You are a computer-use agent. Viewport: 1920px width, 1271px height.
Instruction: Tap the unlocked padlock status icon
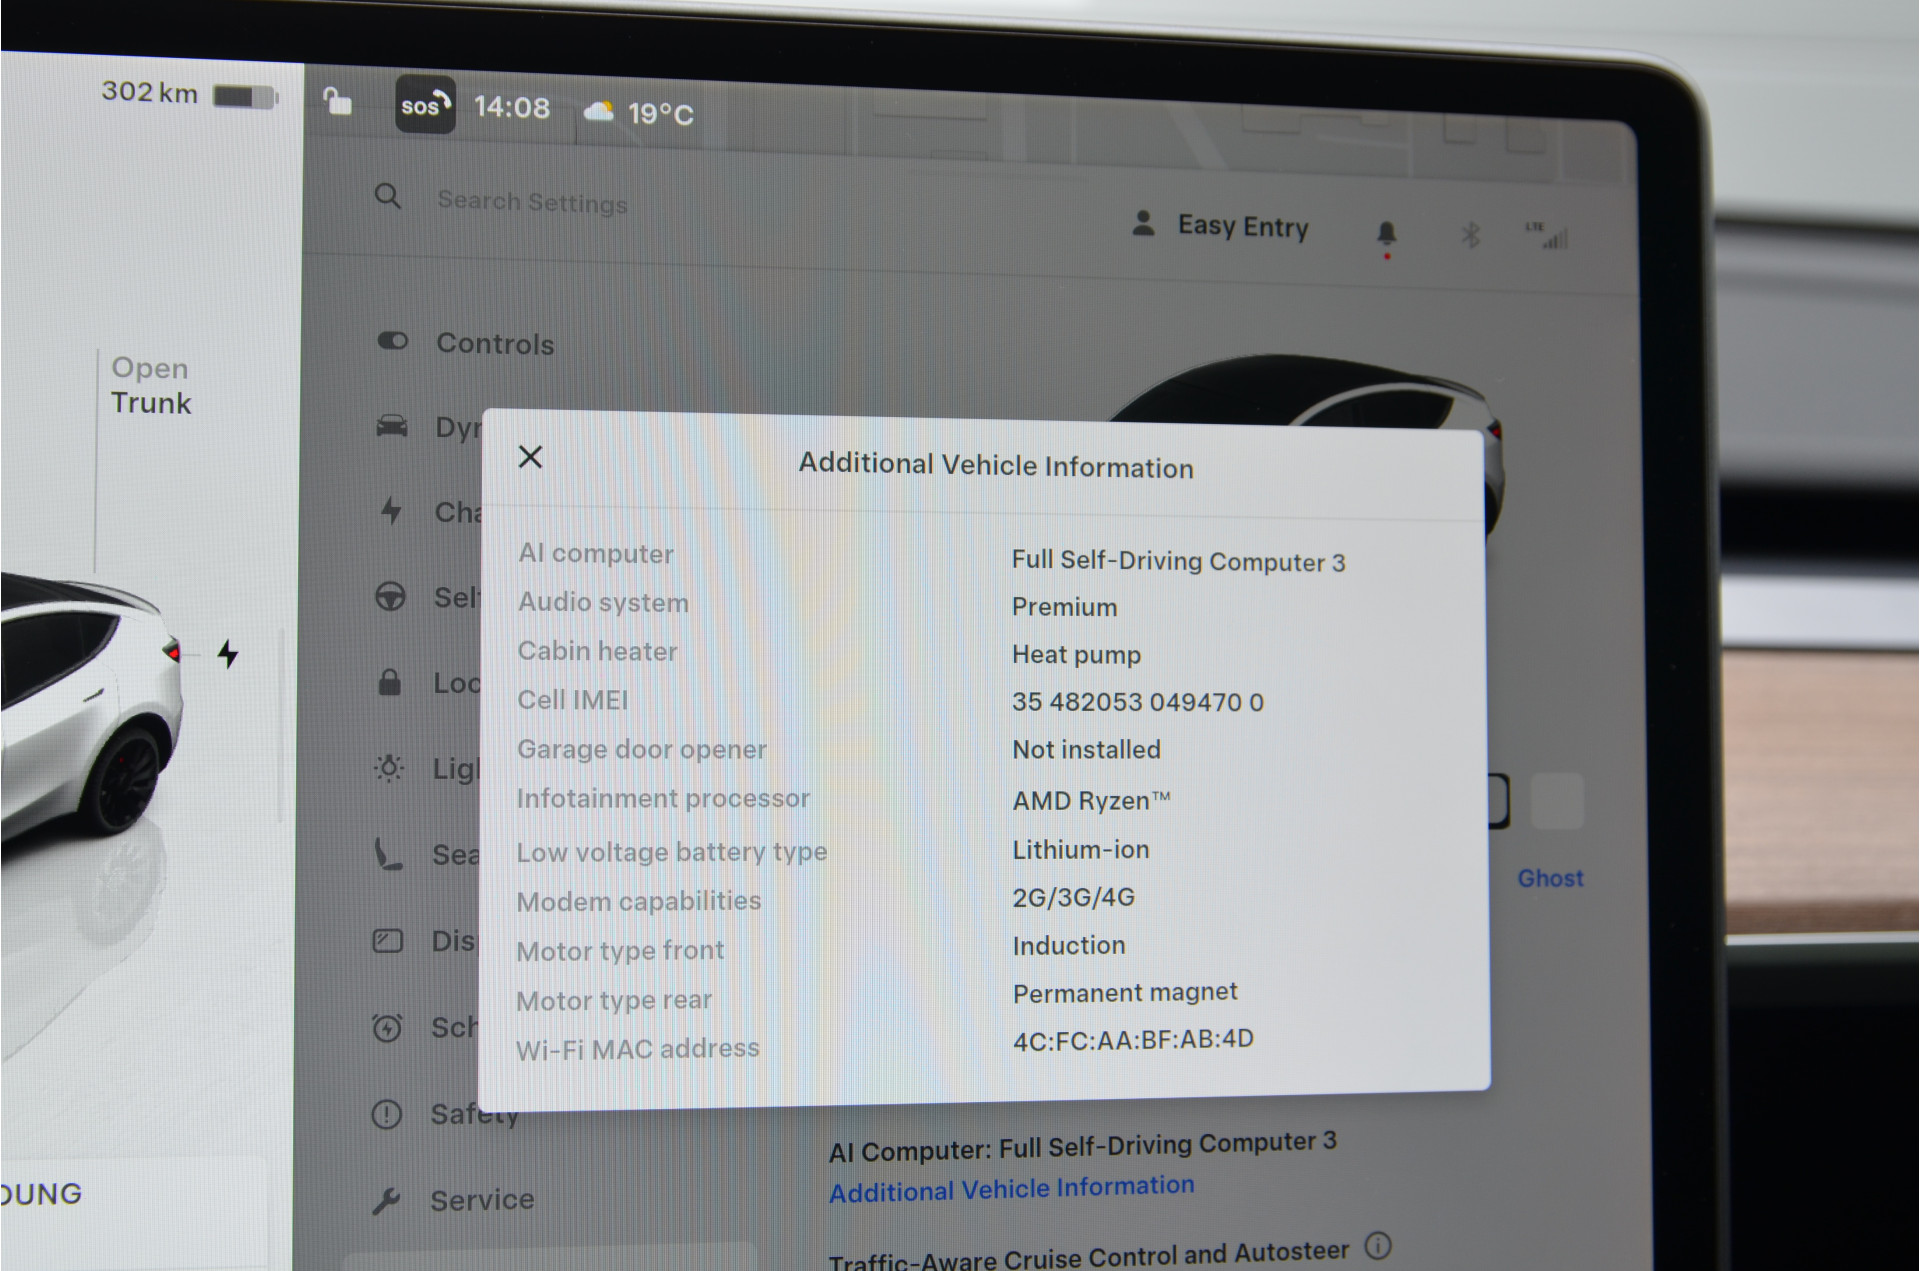point(337,100)
